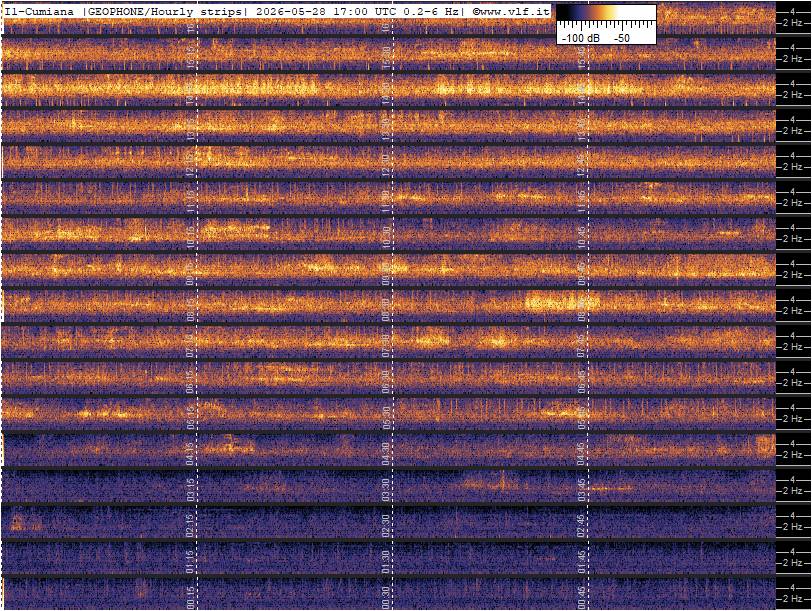Click the "06:15" time label

pos(191,382)
